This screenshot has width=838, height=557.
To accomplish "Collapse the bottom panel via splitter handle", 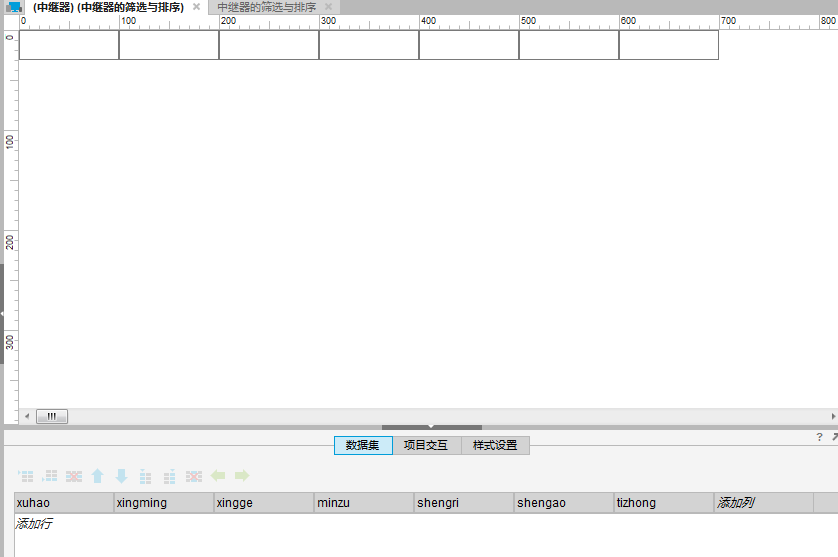I will [432, 427].
